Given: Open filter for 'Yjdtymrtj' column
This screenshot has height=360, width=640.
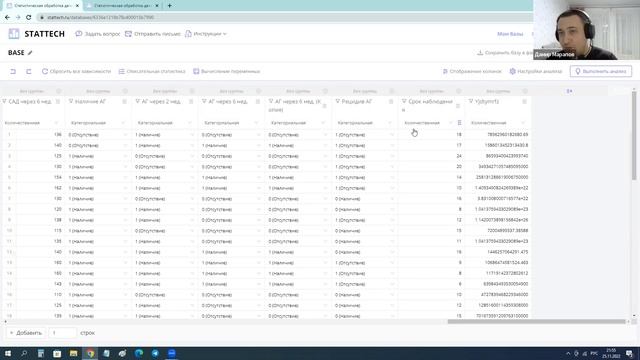Looking at the screenshot, I should coord(471,101).
